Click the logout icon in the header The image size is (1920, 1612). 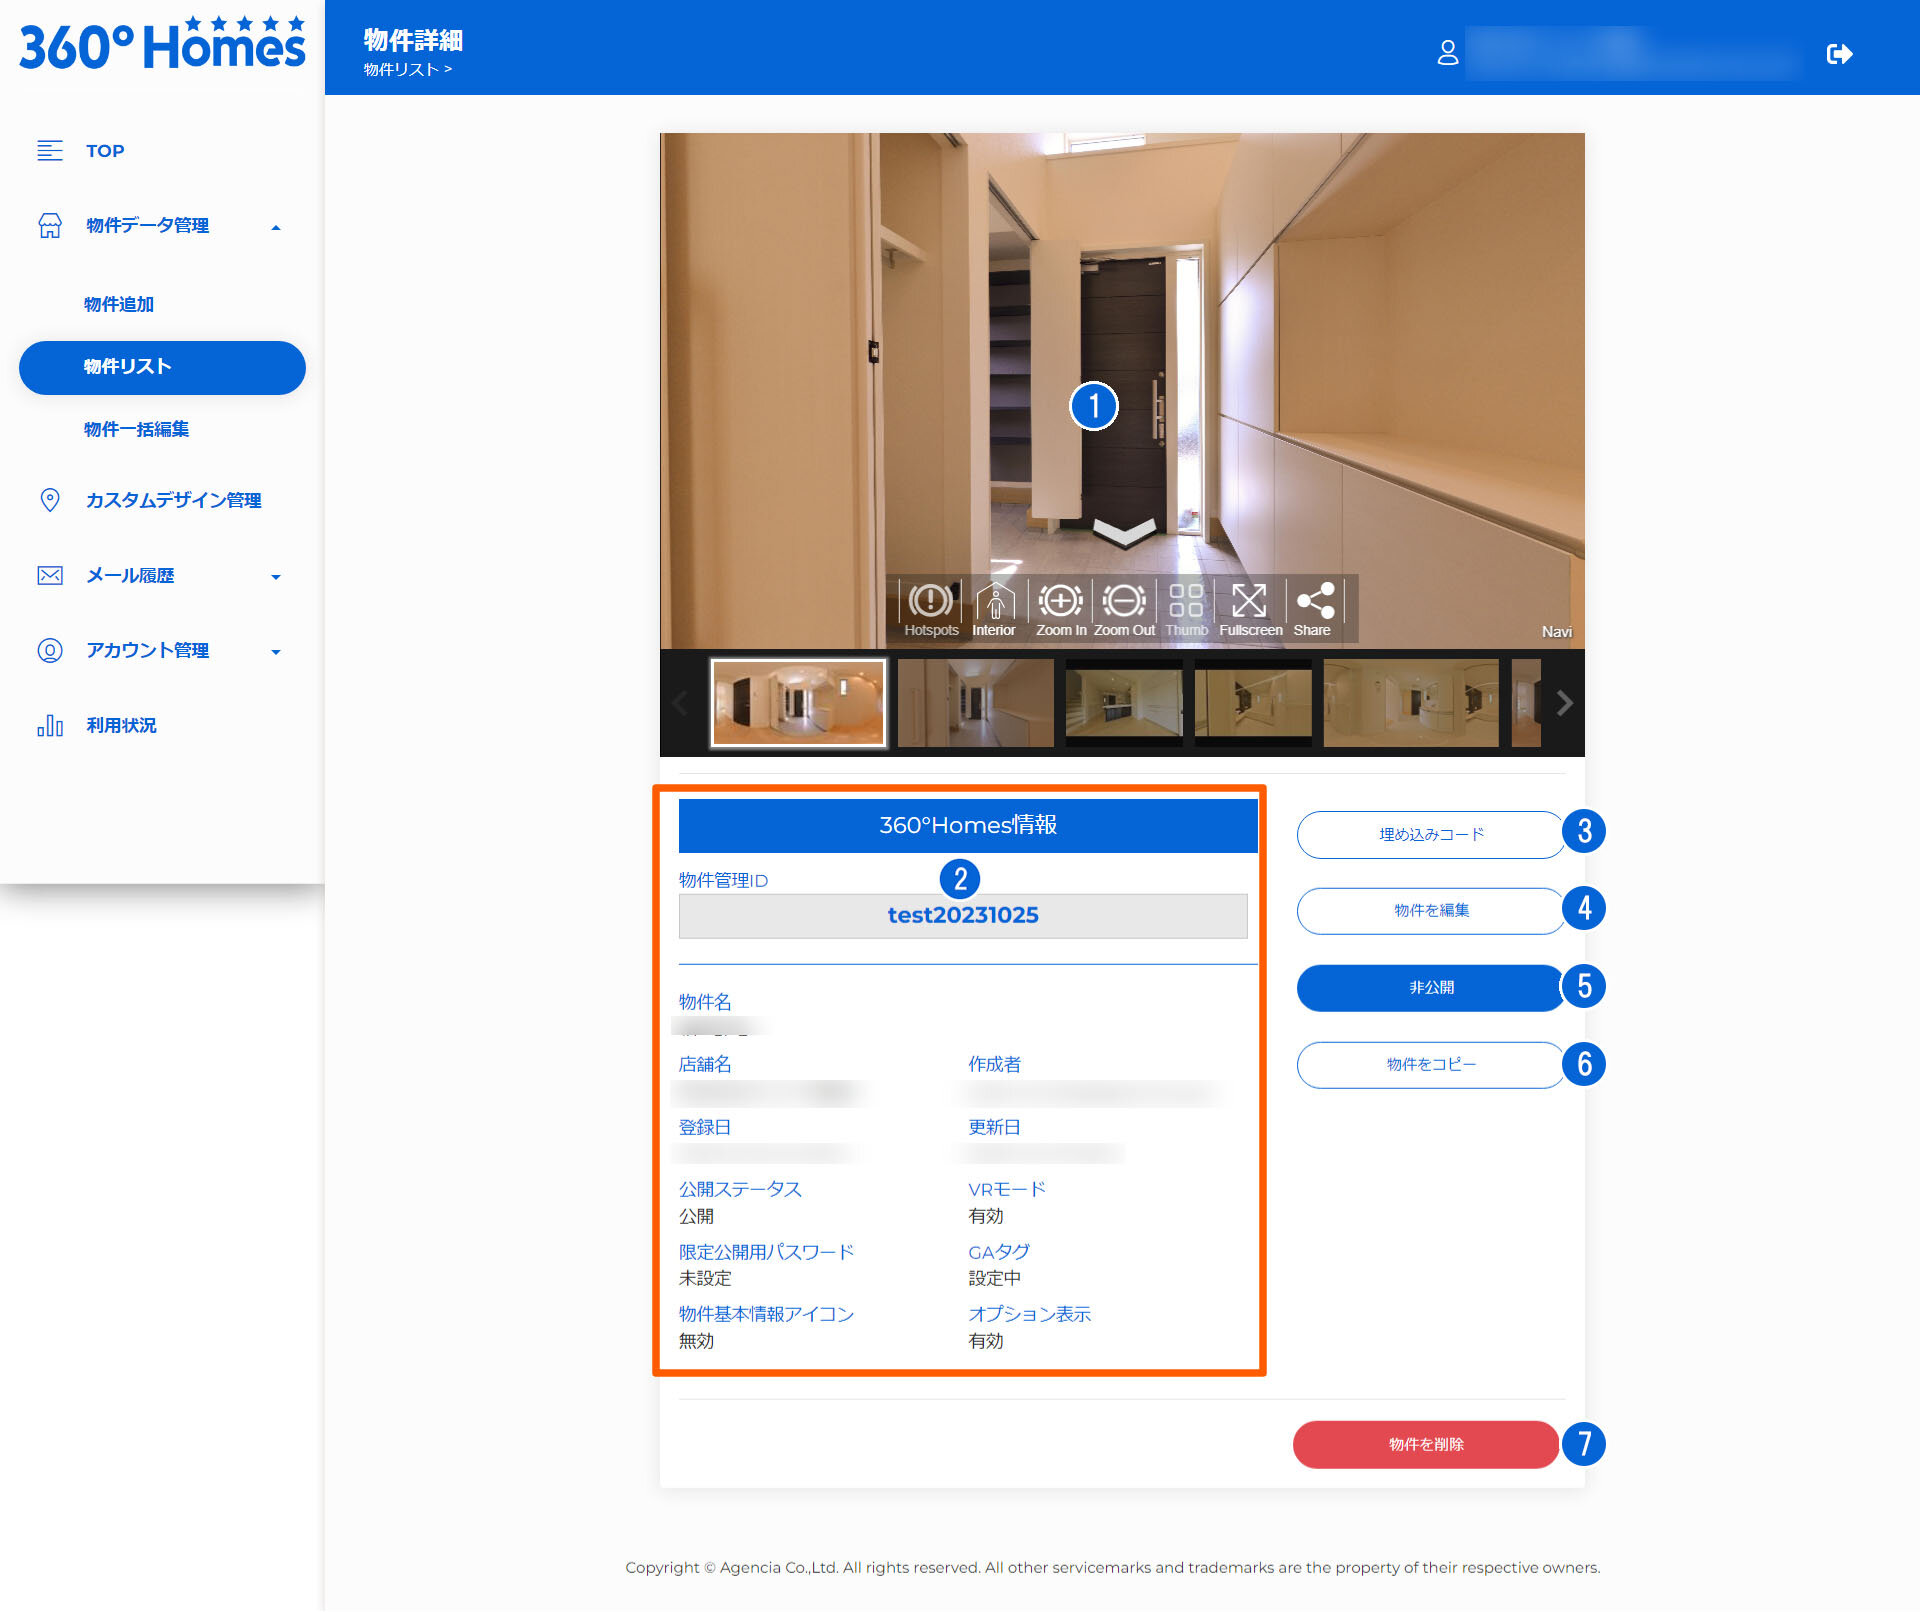tap(1839, 54)
